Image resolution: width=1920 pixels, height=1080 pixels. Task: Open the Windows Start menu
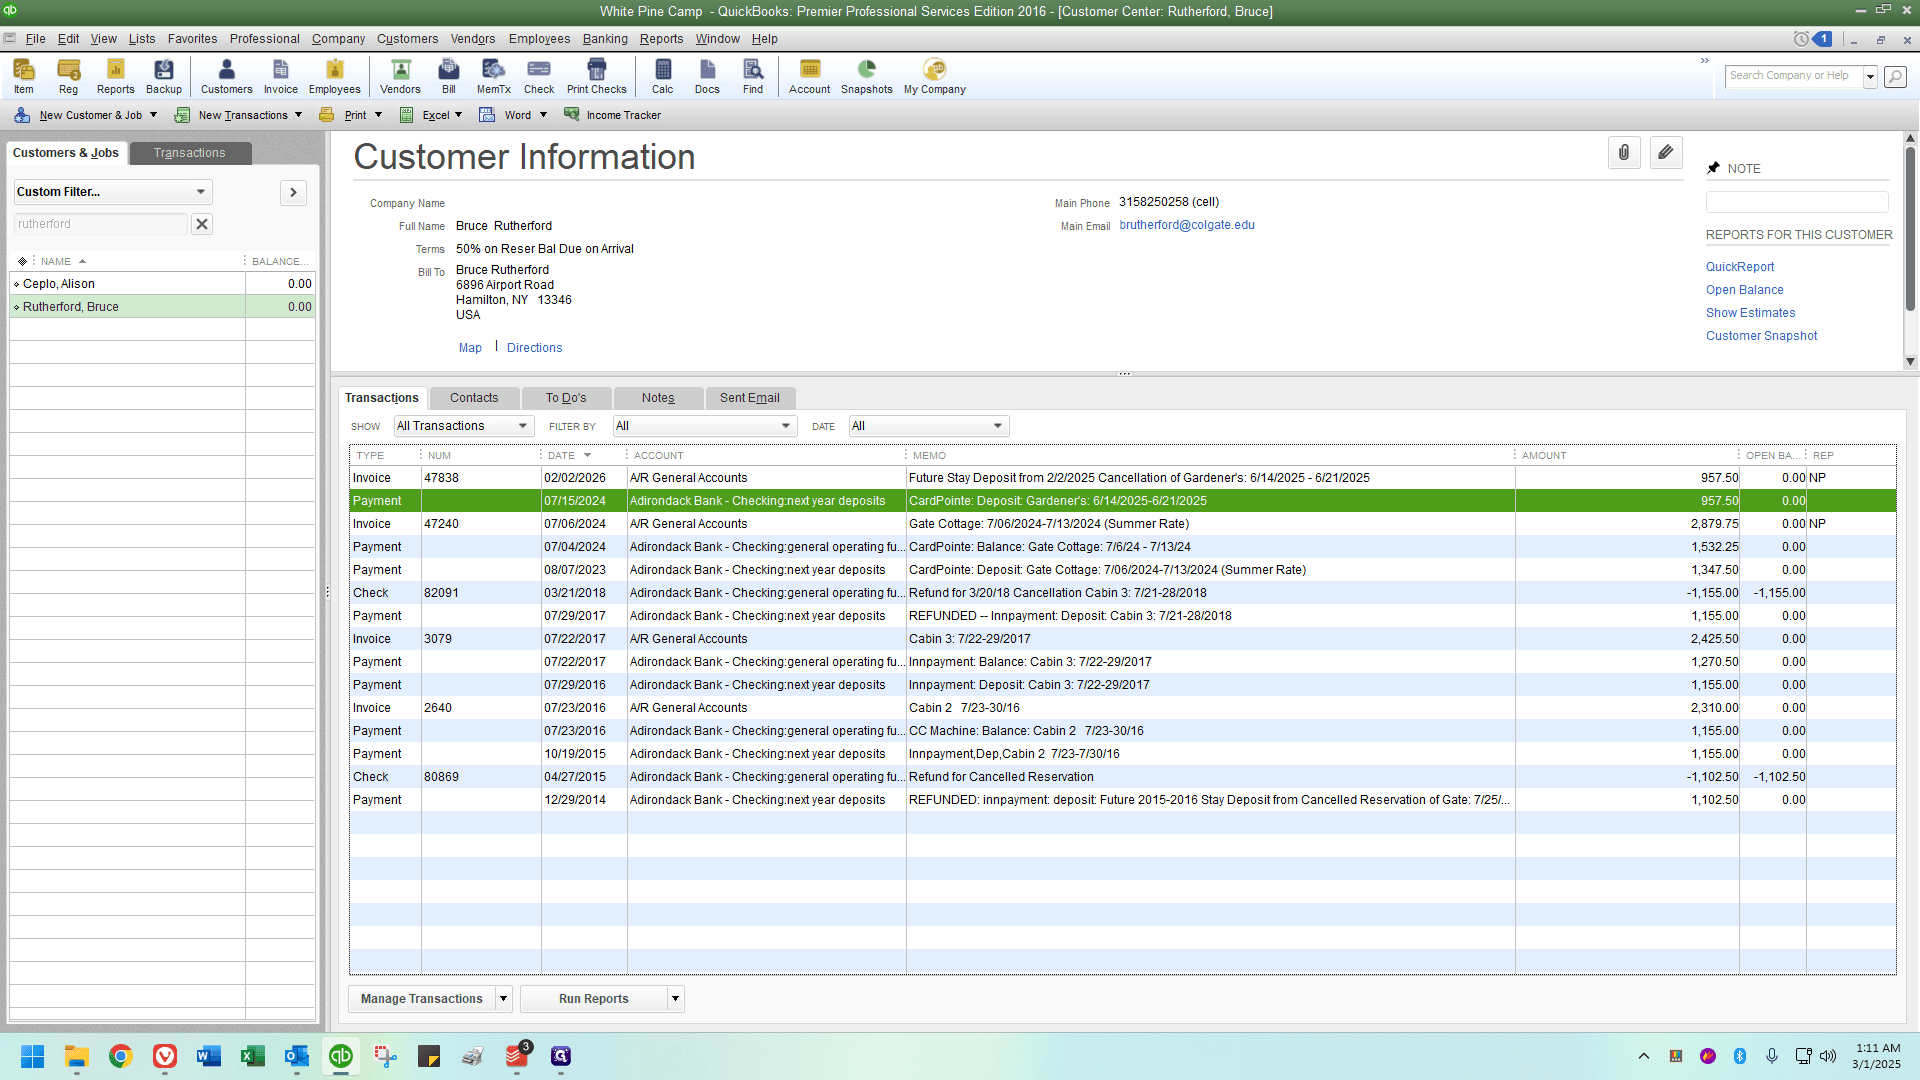point(33,1056)
